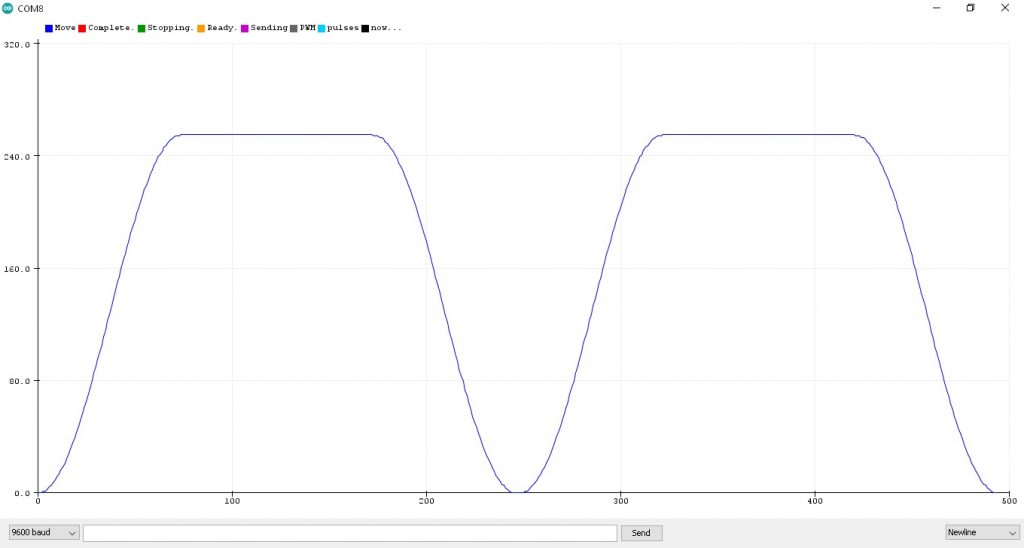Open the 9600 baud rate dropdown
This screenshot has width=1024, height=548.
pyautogui.click(x=44, y=532)
